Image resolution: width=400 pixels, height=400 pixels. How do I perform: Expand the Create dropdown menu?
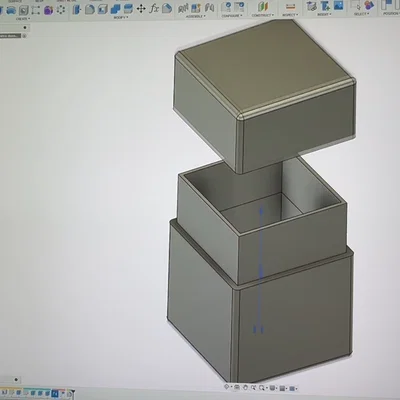click(x=23, y=19)
